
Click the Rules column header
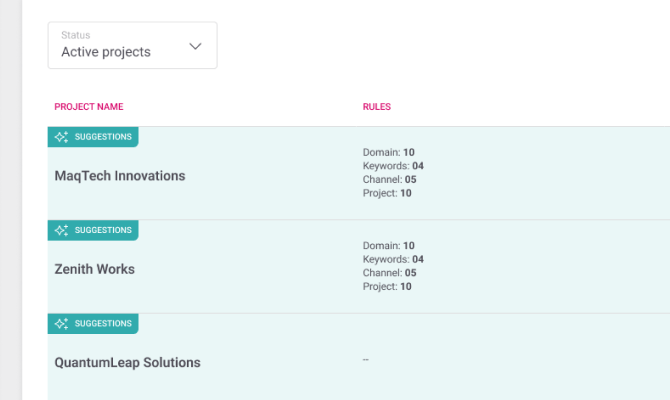click(x=376, y=106)
